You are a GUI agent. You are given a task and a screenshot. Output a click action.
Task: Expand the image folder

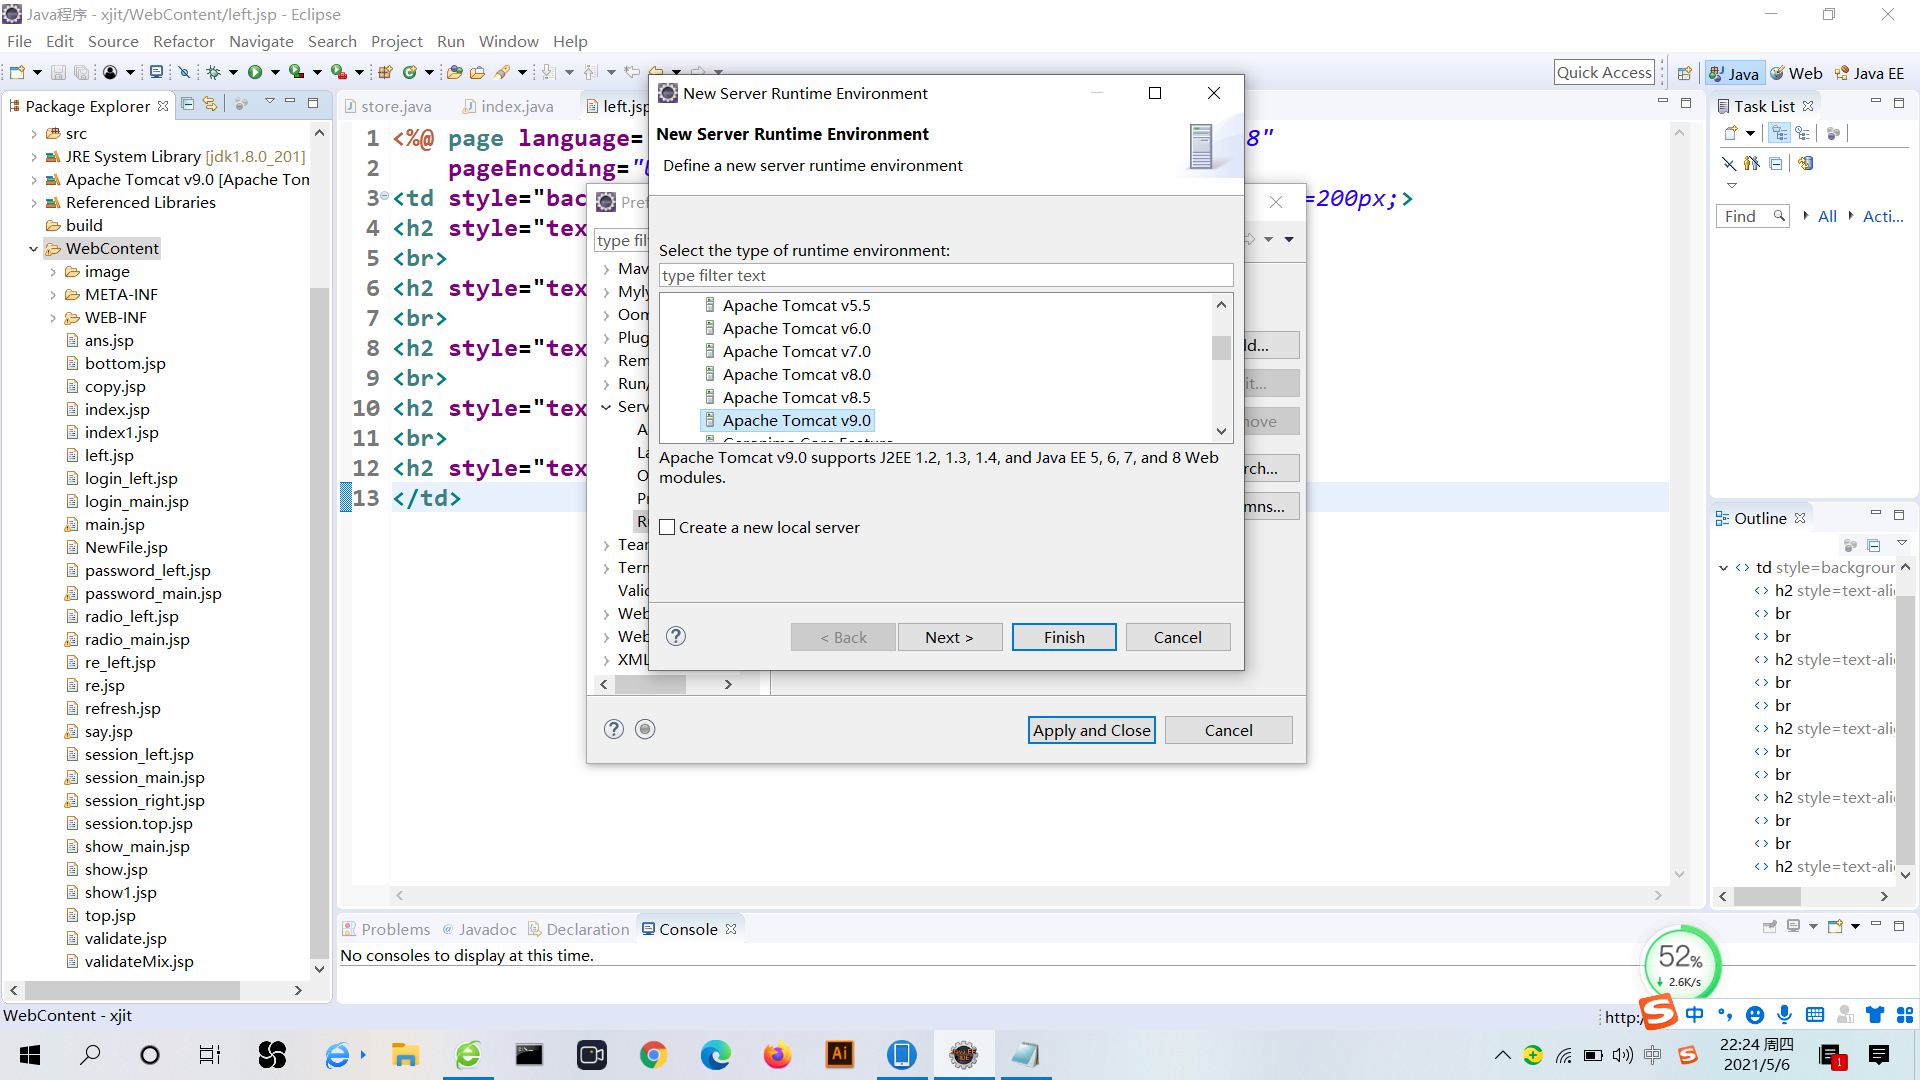(x=53, y=271)
